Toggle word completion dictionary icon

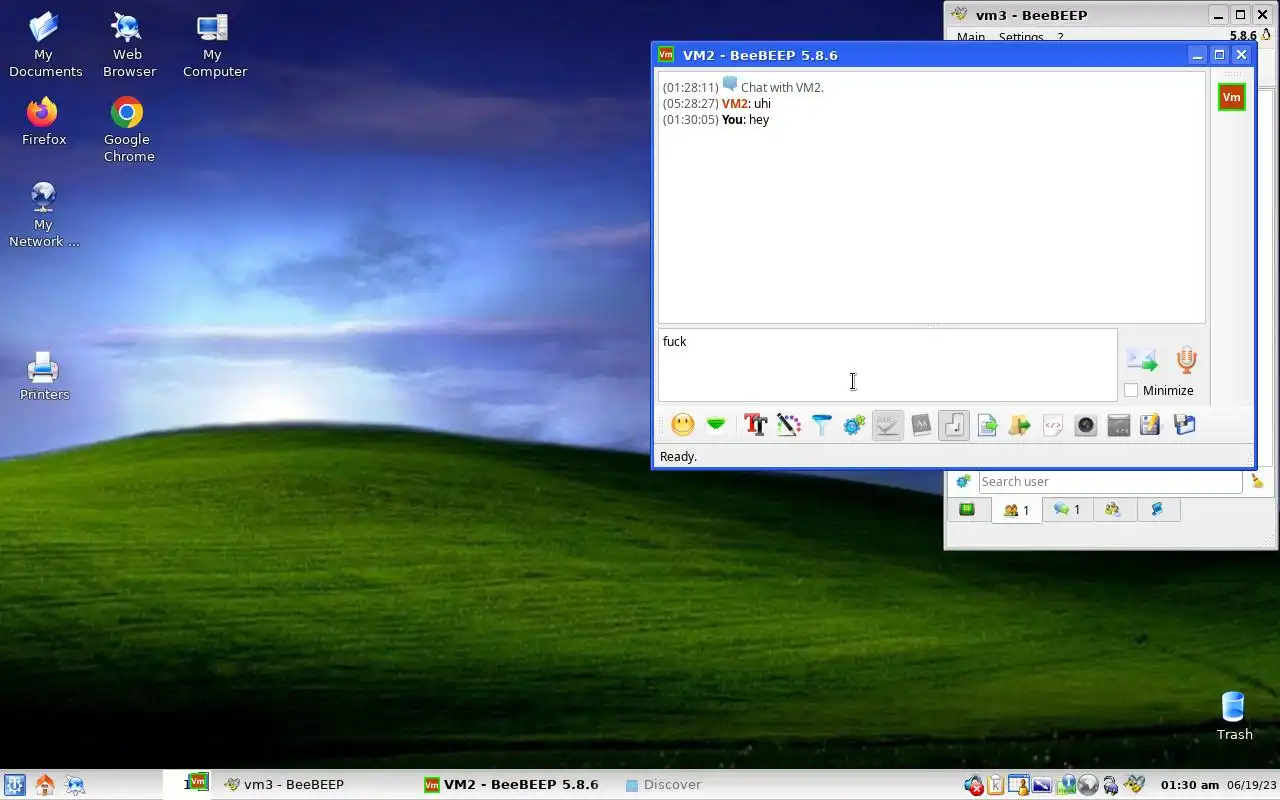[921, 425]
